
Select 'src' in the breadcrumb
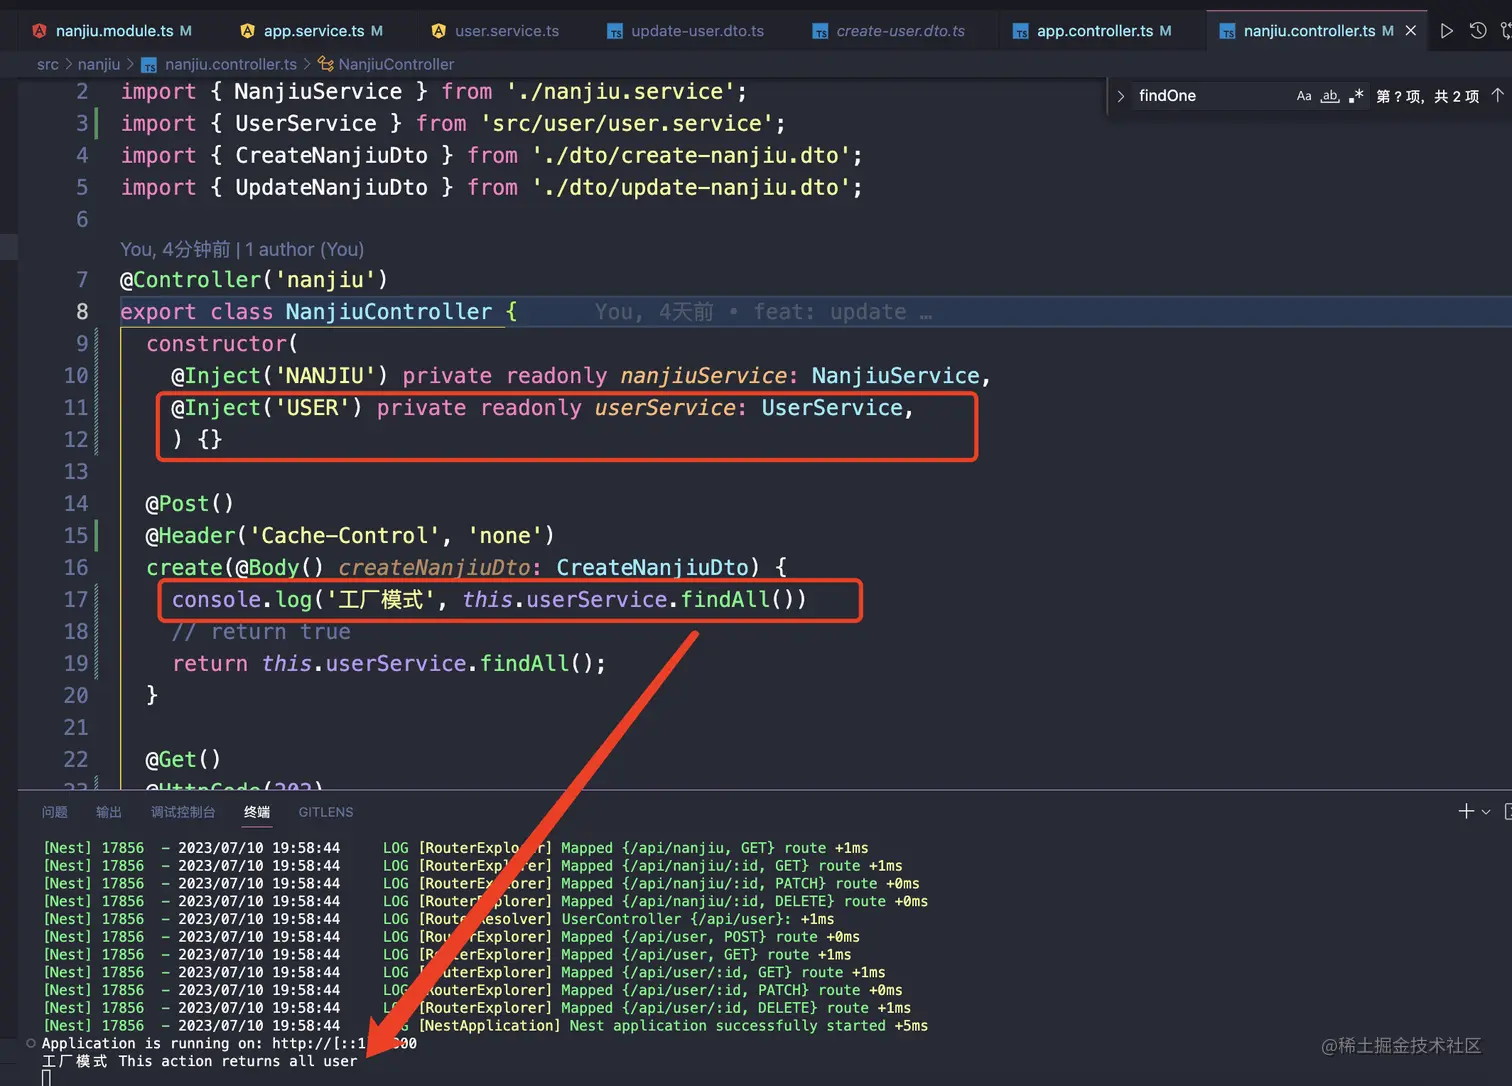tap(48, 64)
